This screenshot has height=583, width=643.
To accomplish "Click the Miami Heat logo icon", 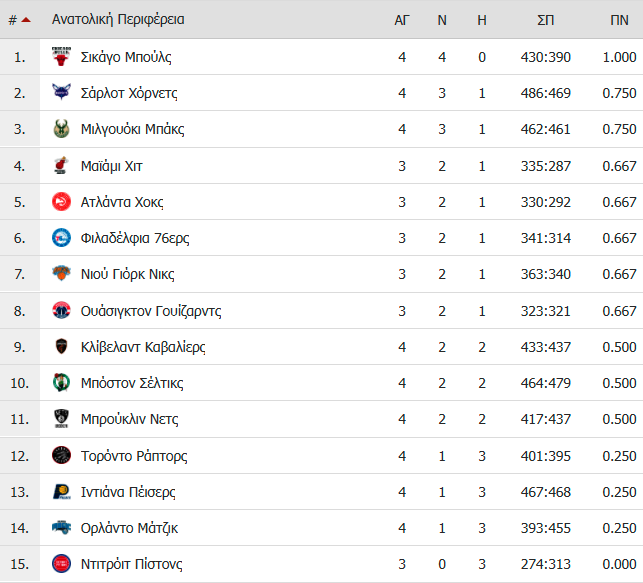I will coord(61,166).
